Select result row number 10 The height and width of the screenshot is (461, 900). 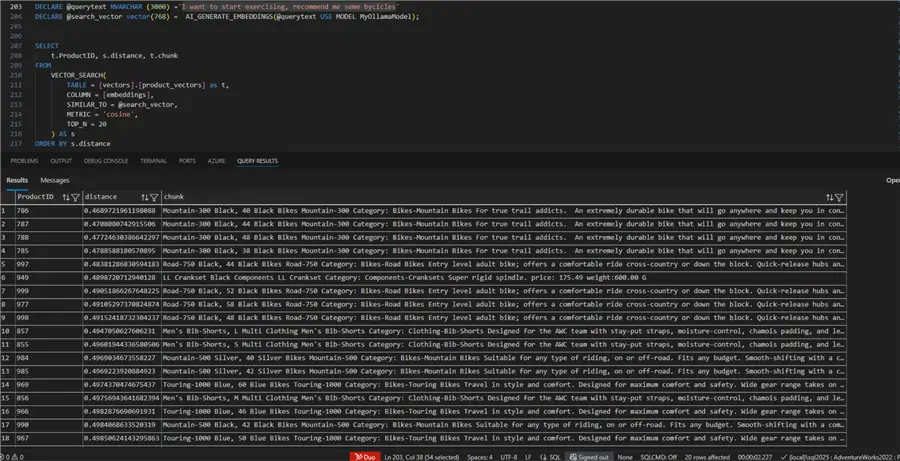pyautogui.click(x=7, y=331)
